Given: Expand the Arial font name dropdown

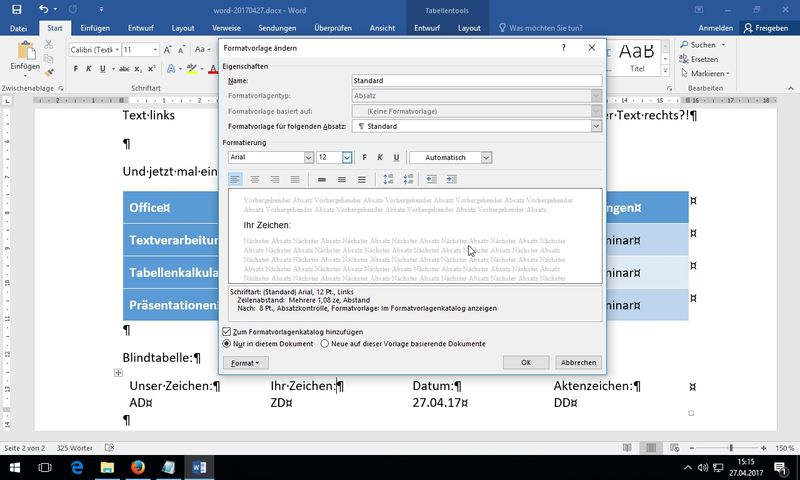Looking at the screenshot, I should pos(308,157).
